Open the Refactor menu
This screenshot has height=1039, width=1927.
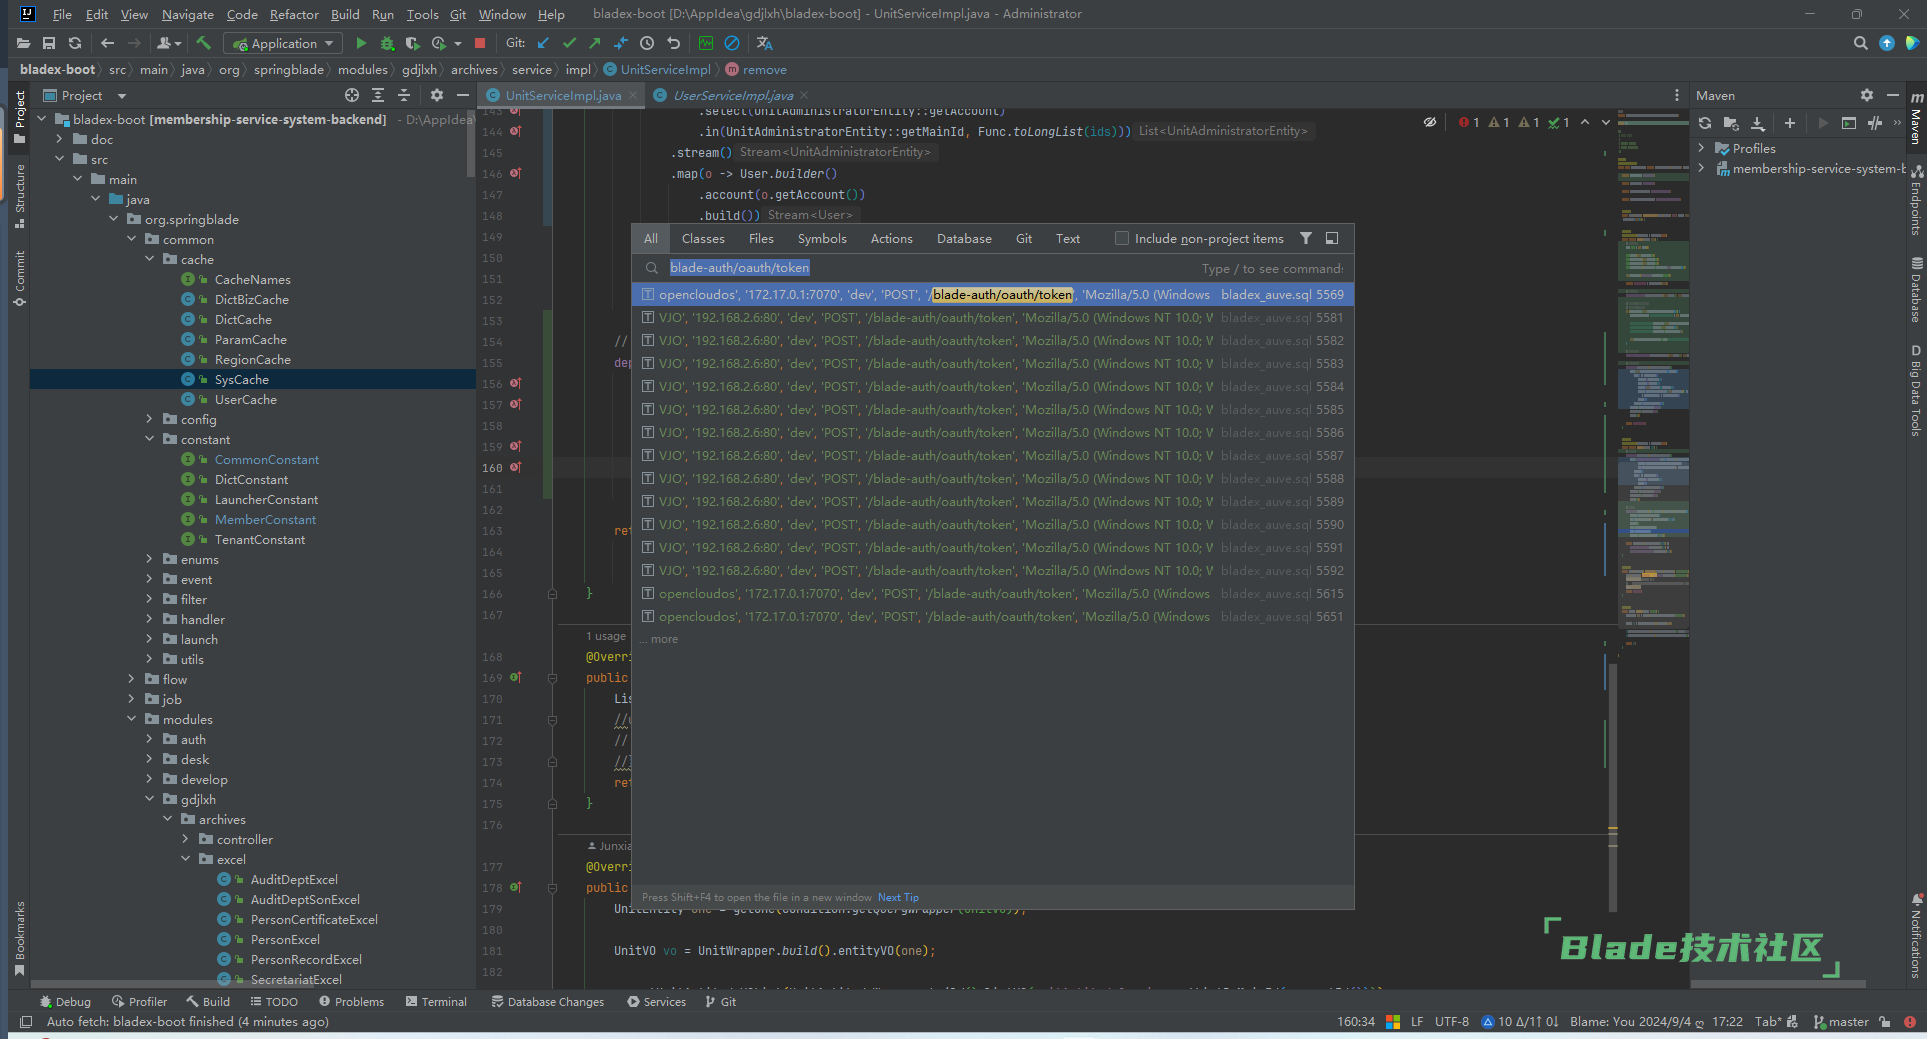294,14
